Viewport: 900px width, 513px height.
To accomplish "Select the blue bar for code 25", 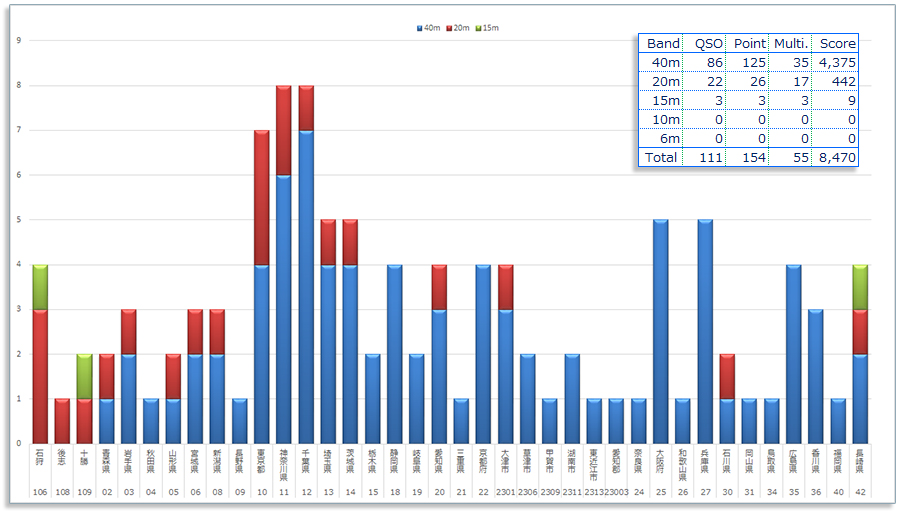I will tap(660, 331).
